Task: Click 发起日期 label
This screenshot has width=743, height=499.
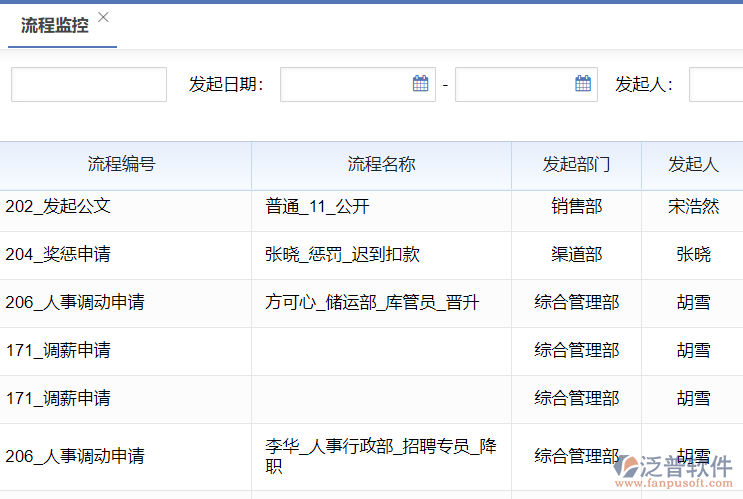Action: 226,84
